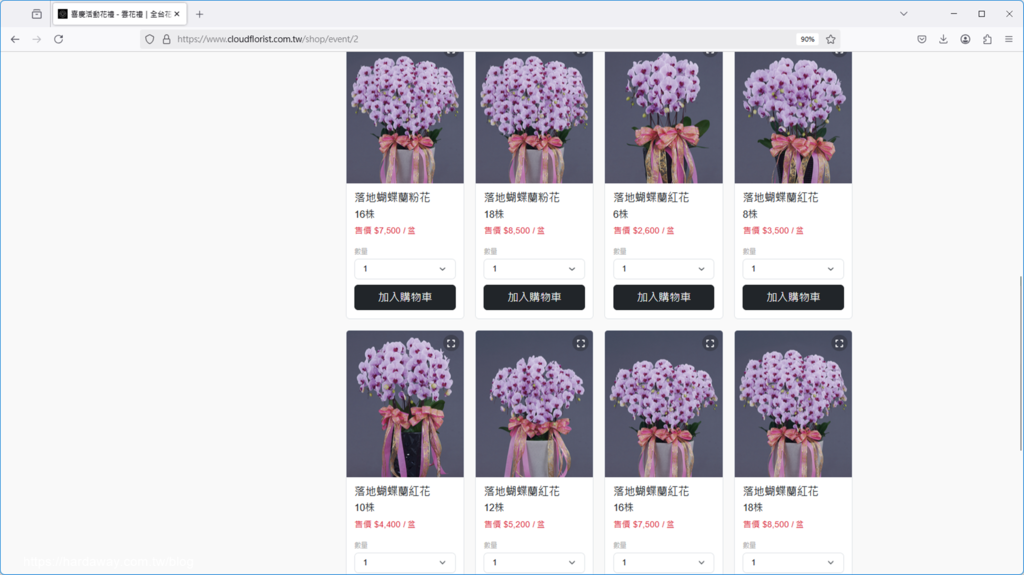1024x575 pixels.
Task: View photo of red orchid 18株
Action: coord(793,404)
